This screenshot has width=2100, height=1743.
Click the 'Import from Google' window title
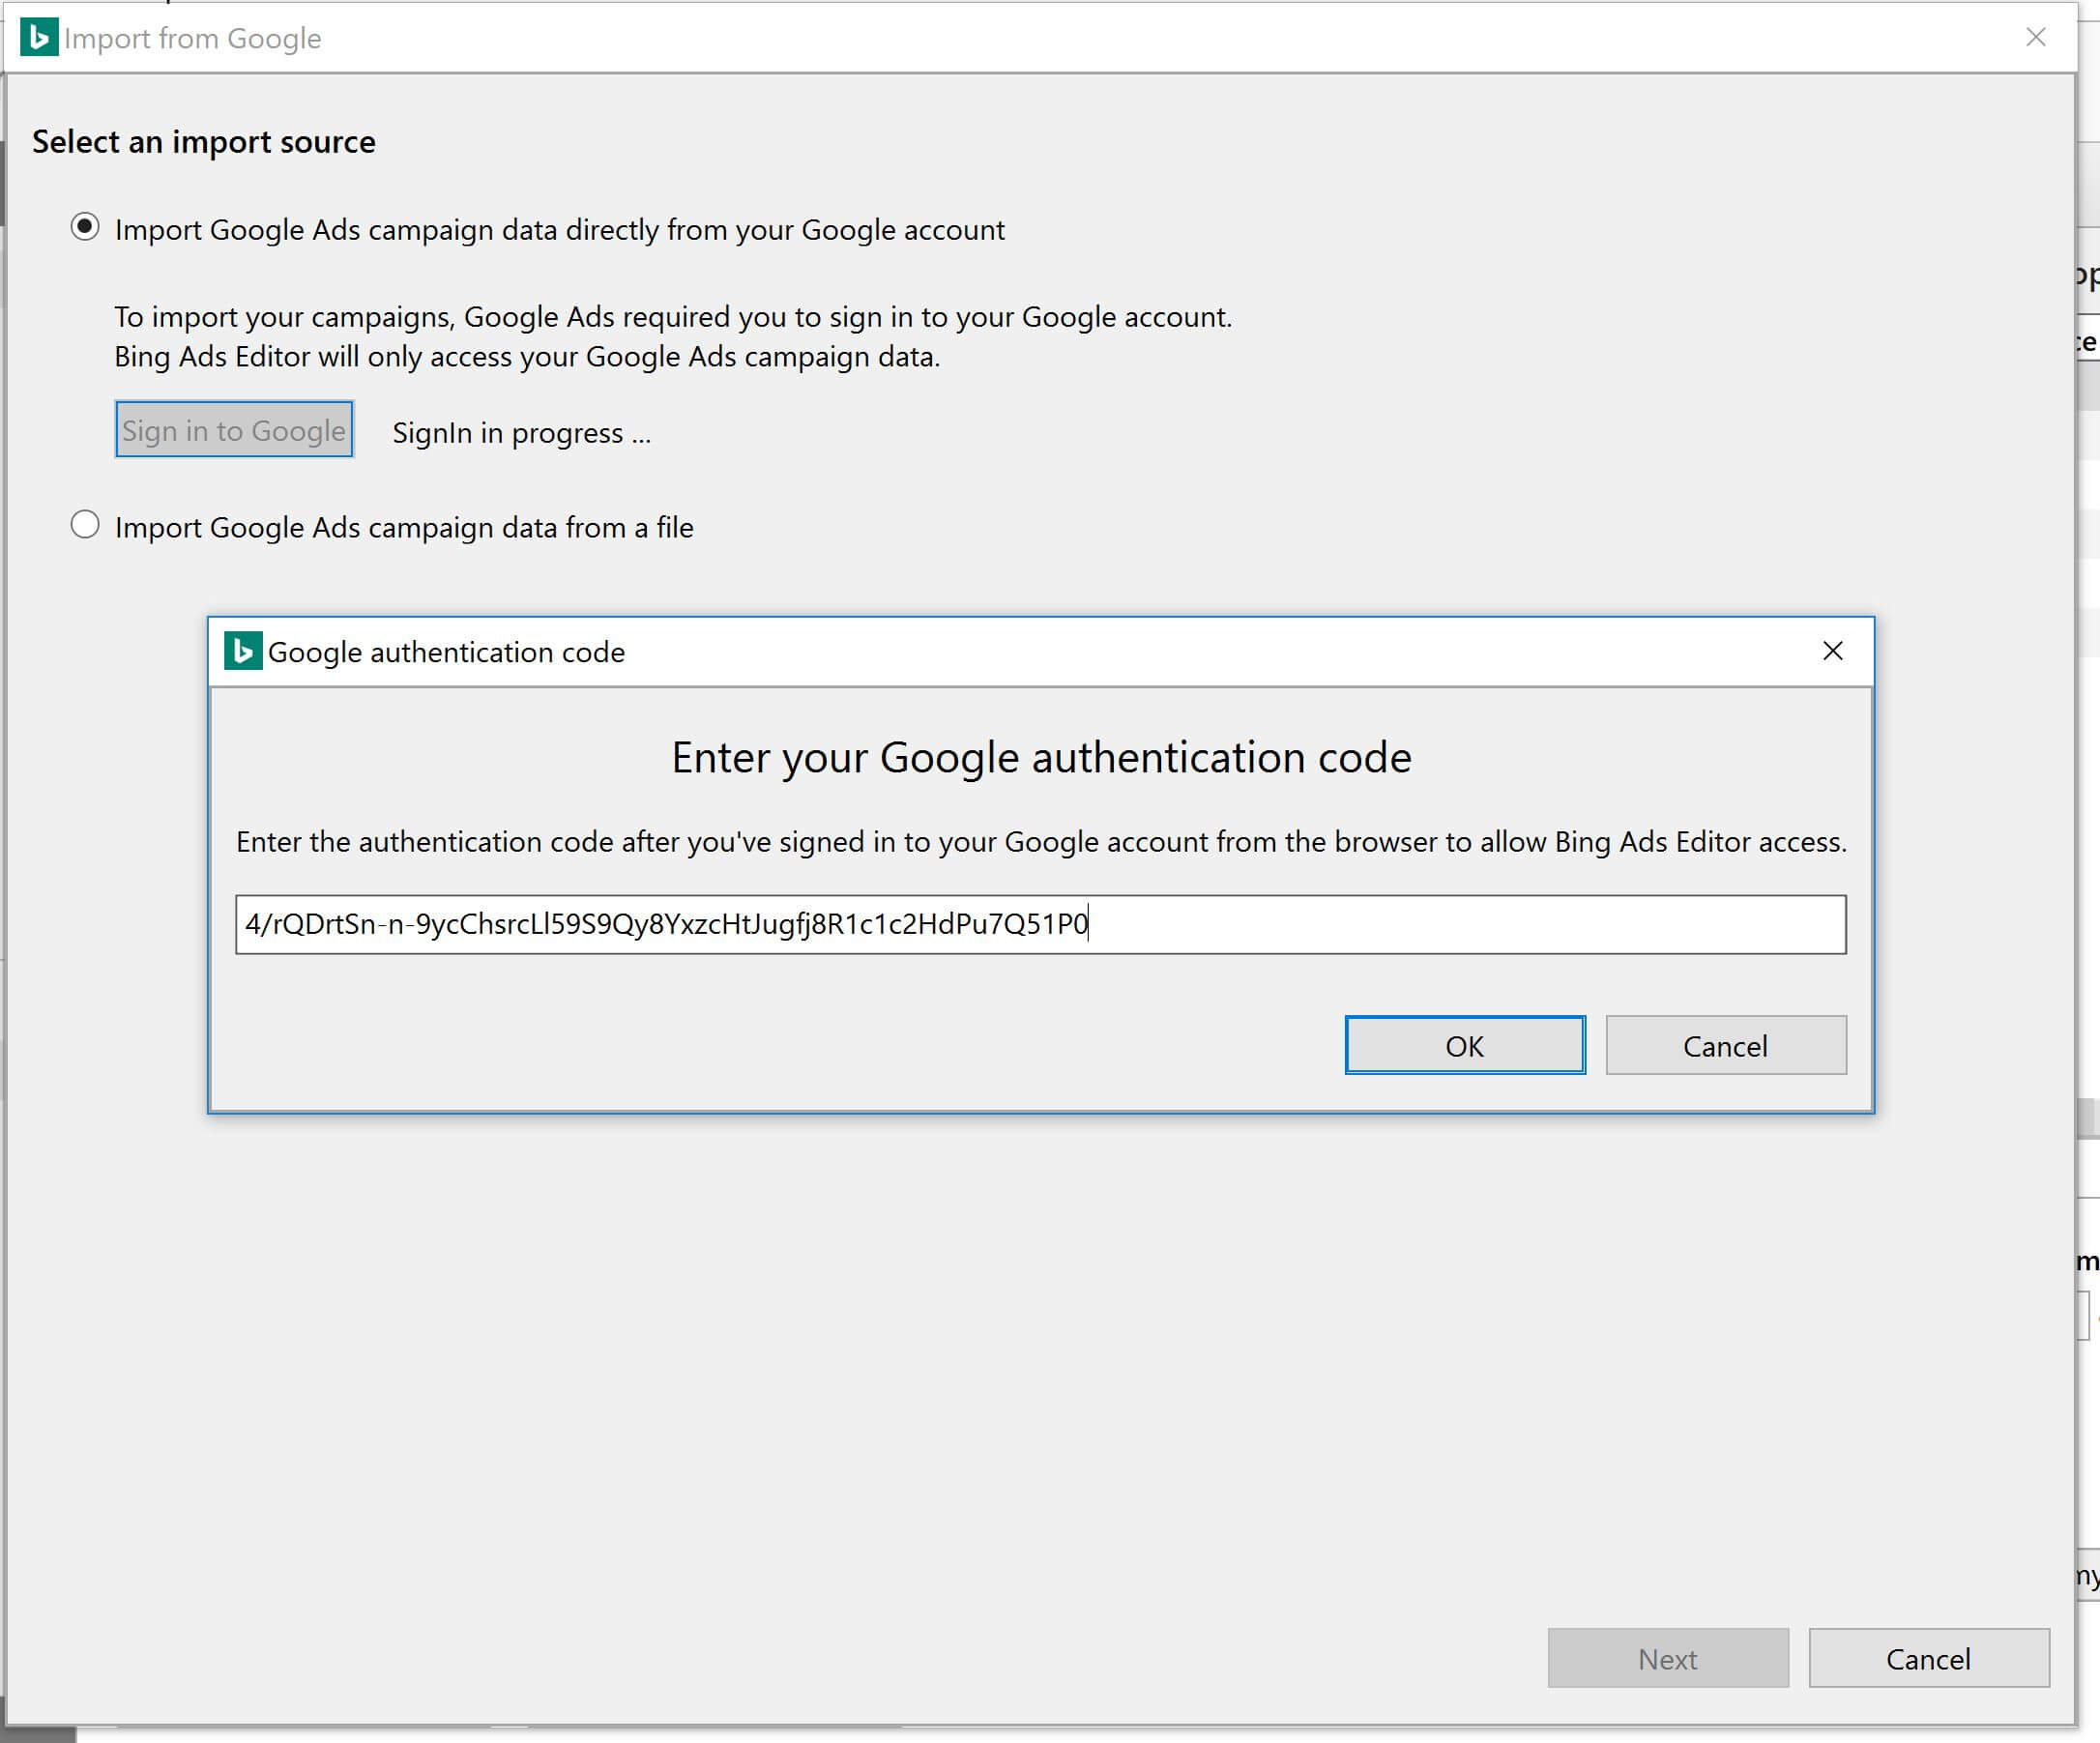click(193, 38)
